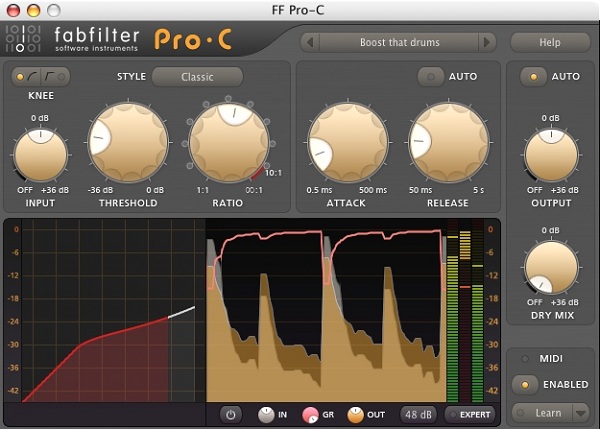The height and width of the screenshot is (429, 600).
Task: Click the output level meters
Action: 465,311
